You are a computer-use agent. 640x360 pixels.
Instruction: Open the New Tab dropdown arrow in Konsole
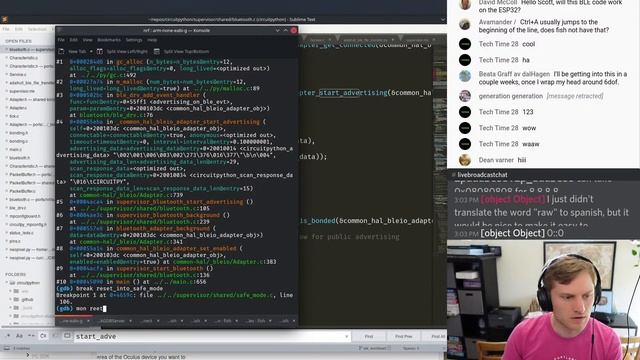(x=91, y=51)
